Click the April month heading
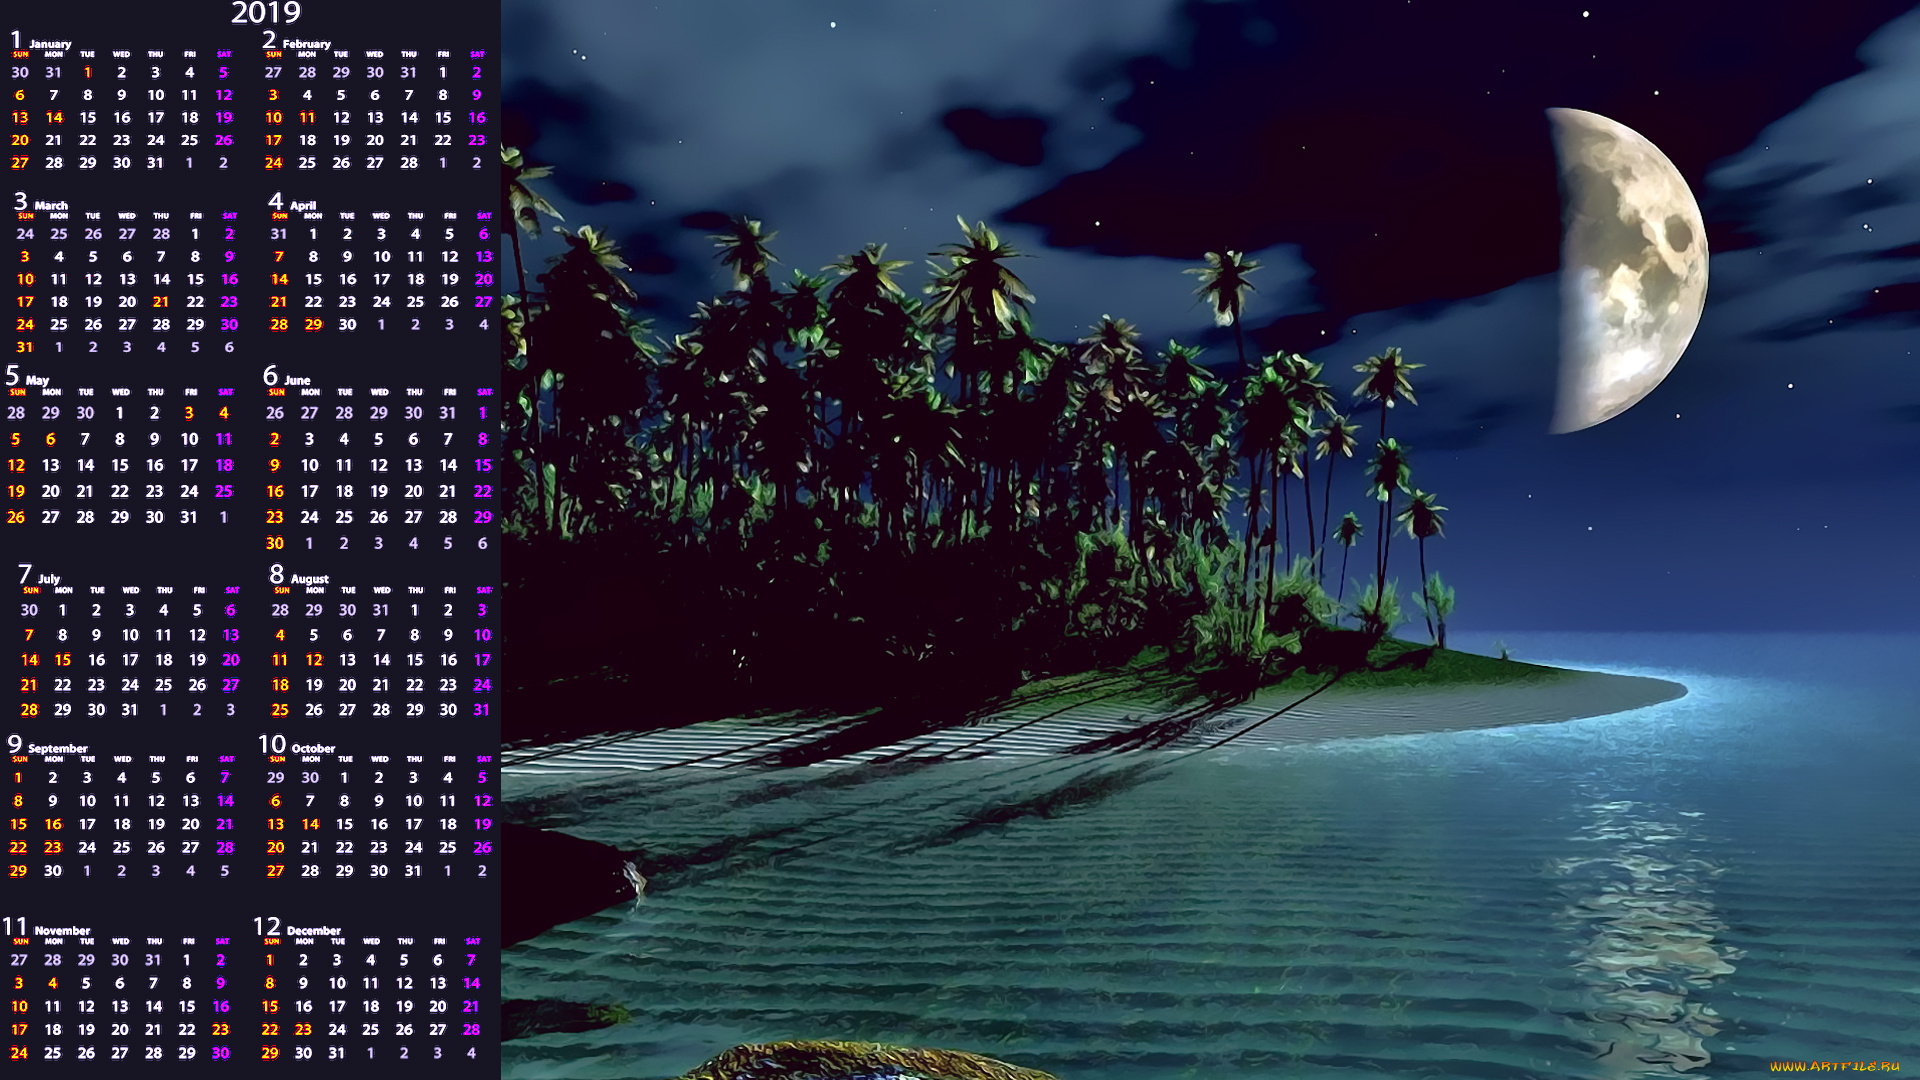This screenshot has width=1920, height=1080. (302, 205)
